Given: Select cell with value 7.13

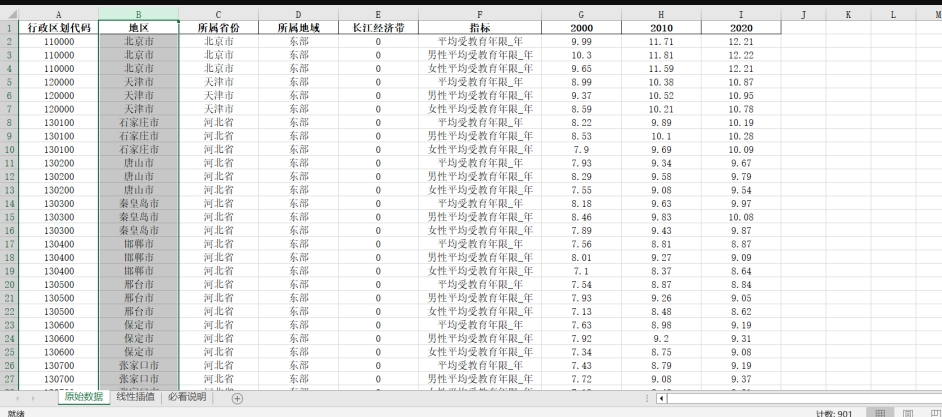Looking at the screenshot, I should pos(581,311).
